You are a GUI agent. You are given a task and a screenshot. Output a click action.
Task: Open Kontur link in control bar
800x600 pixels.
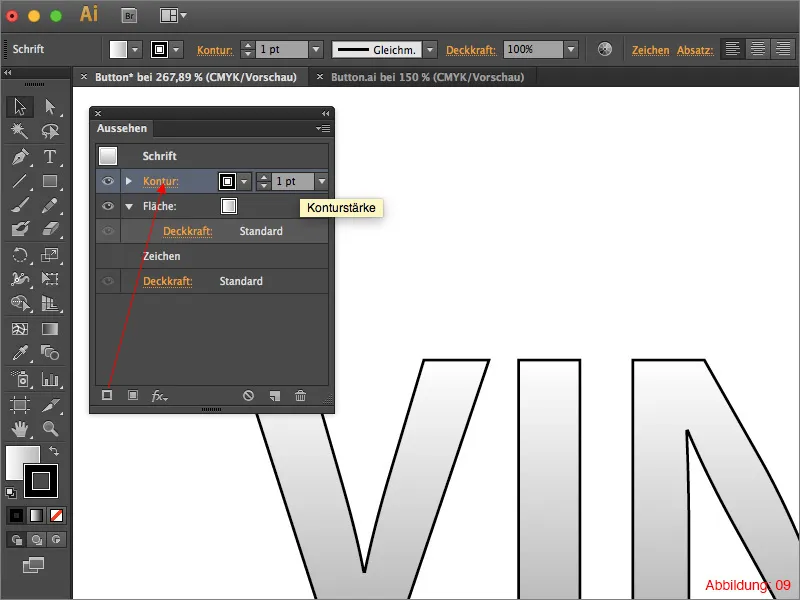pyautogui.click(x=215, y=50)
